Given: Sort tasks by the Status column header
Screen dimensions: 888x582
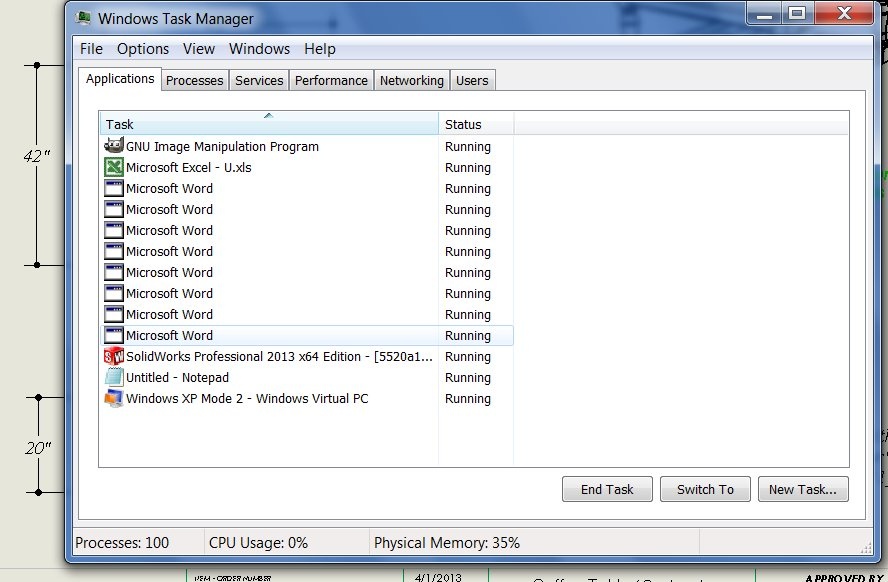Looking at the screenshot, I should click(476, 123).
